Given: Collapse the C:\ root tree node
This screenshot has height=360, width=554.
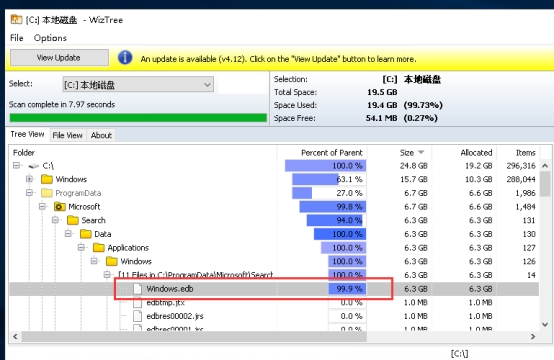Looking at the screenshot, I should pos(16,165).
